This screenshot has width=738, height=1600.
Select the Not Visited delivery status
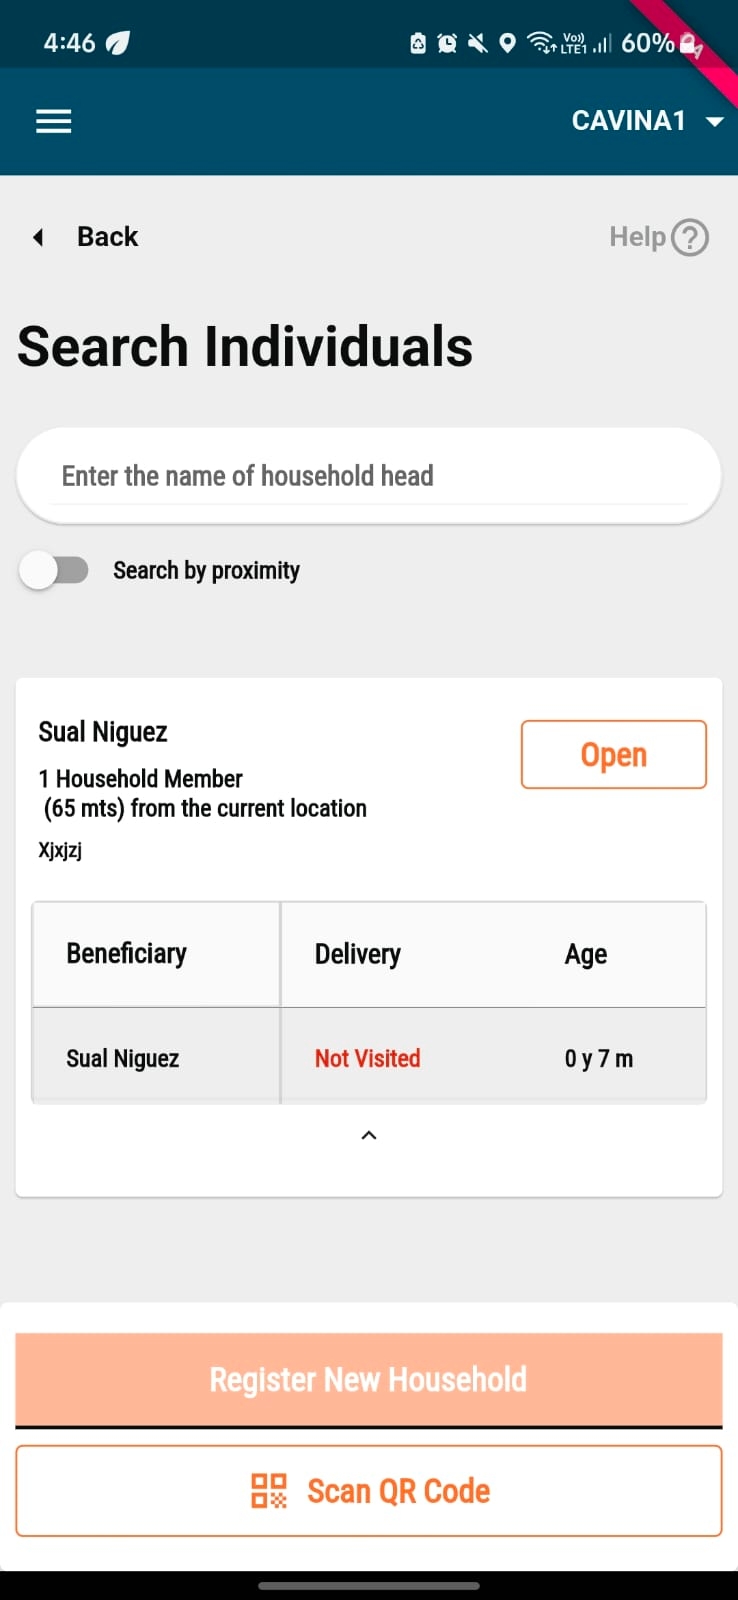[x=368, y=1058]
